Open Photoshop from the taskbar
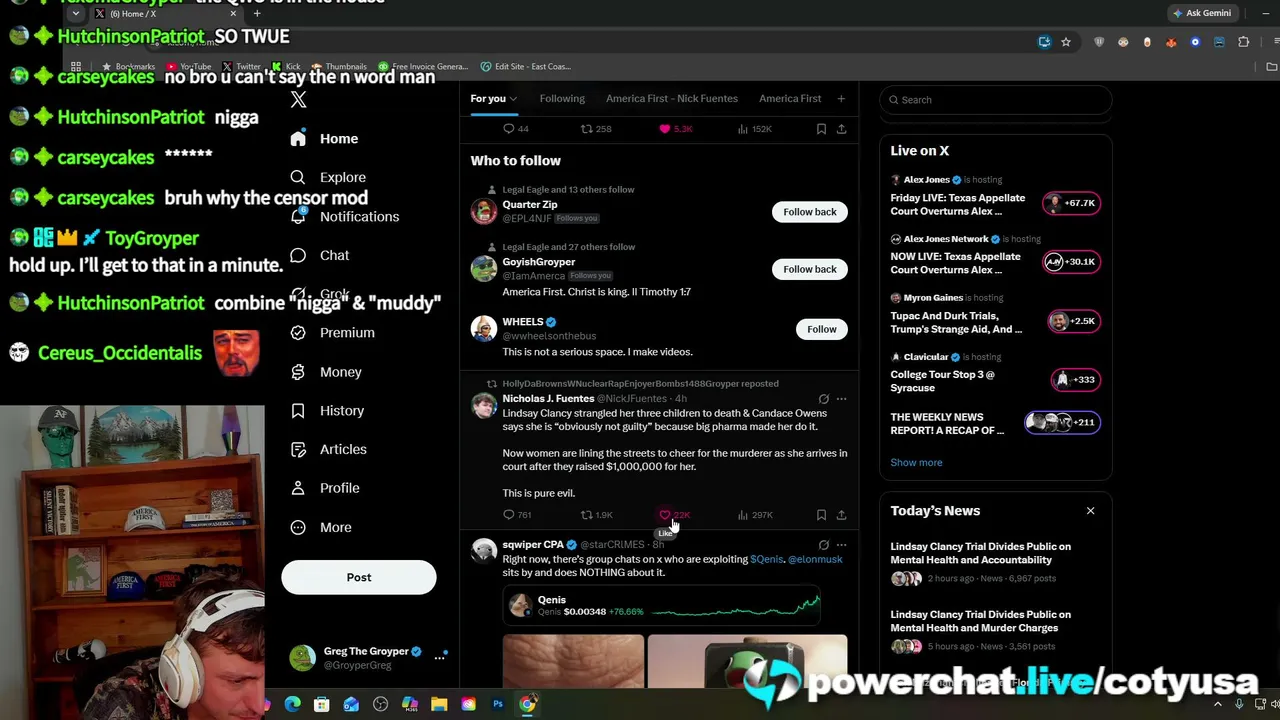 497,704
